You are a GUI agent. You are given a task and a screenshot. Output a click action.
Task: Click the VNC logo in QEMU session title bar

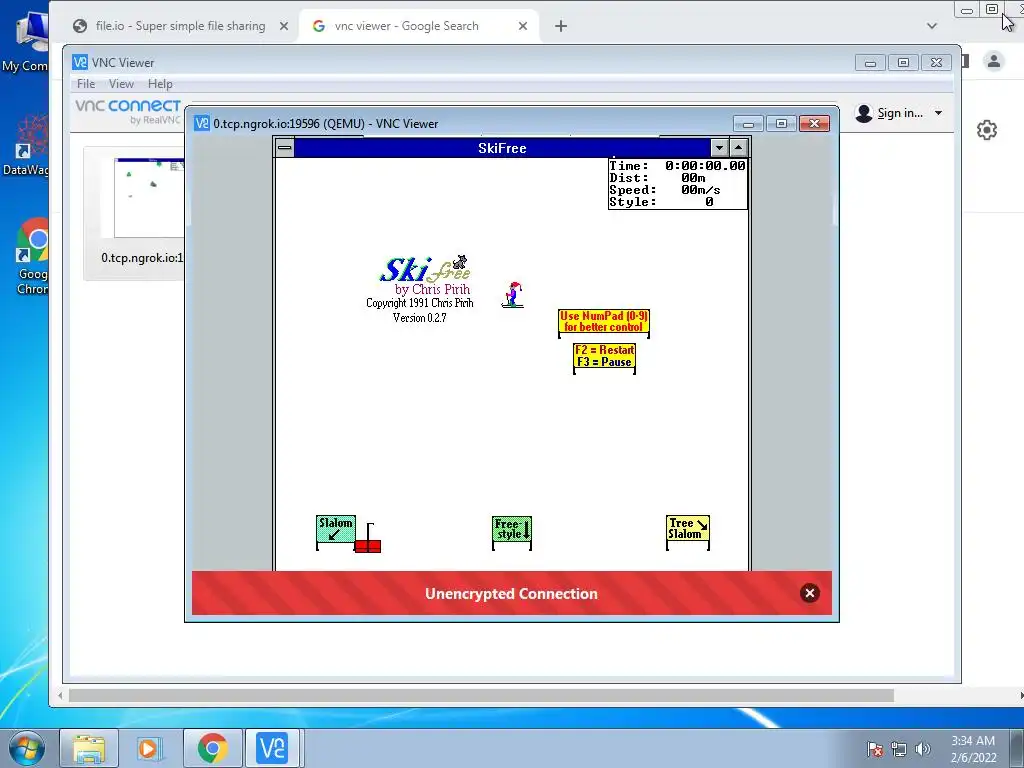click(x=202, y=123)
